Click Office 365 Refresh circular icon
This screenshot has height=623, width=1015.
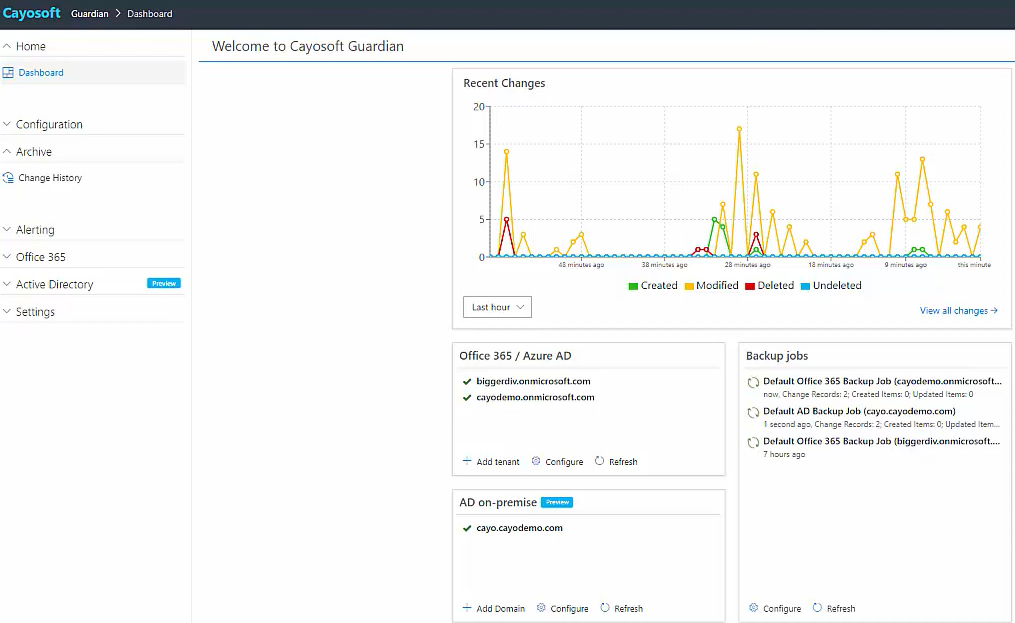(599, 461)
